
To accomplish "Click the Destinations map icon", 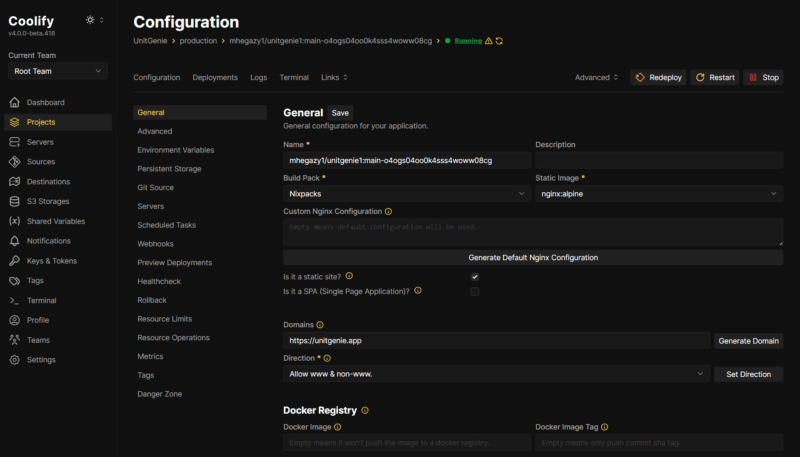I will [14, 182].
